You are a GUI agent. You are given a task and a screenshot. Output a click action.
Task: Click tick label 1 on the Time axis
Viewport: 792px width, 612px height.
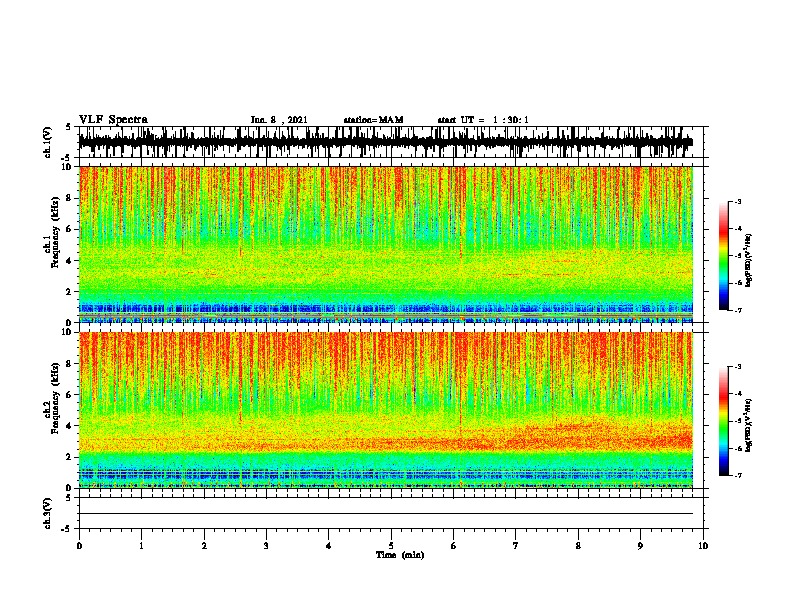[x=141, y=546]
